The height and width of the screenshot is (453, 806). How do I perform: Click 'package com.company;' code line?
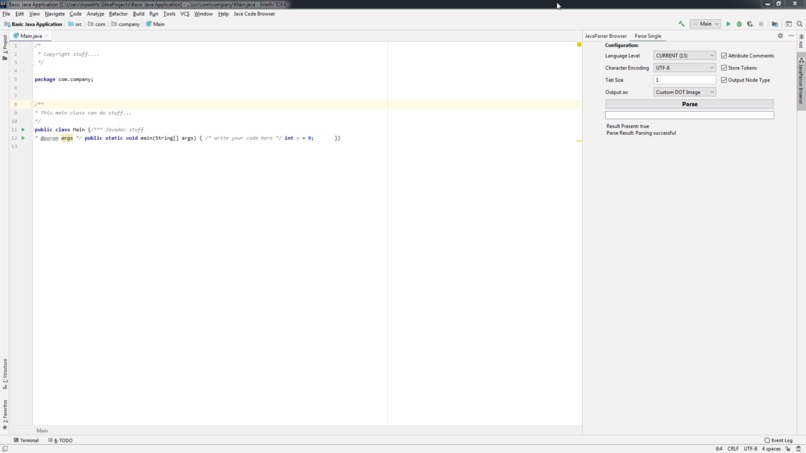click(x=64, y=79)
